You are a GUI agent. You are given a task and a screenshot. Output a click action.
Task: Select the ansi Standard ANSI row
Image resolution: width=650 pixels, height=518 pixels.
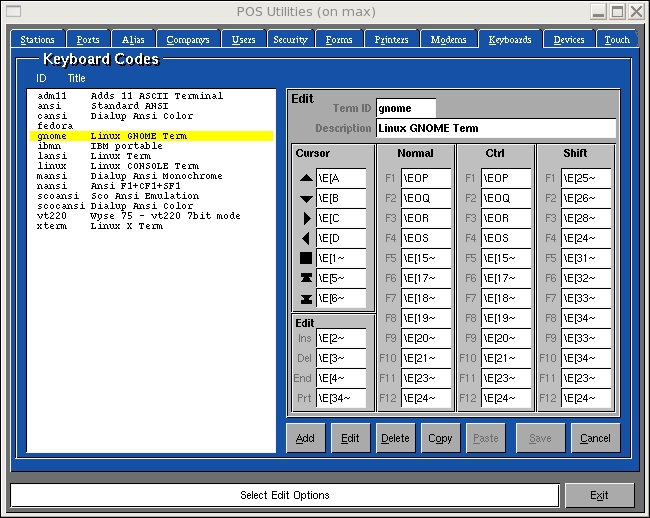click(x=151, y=106)
